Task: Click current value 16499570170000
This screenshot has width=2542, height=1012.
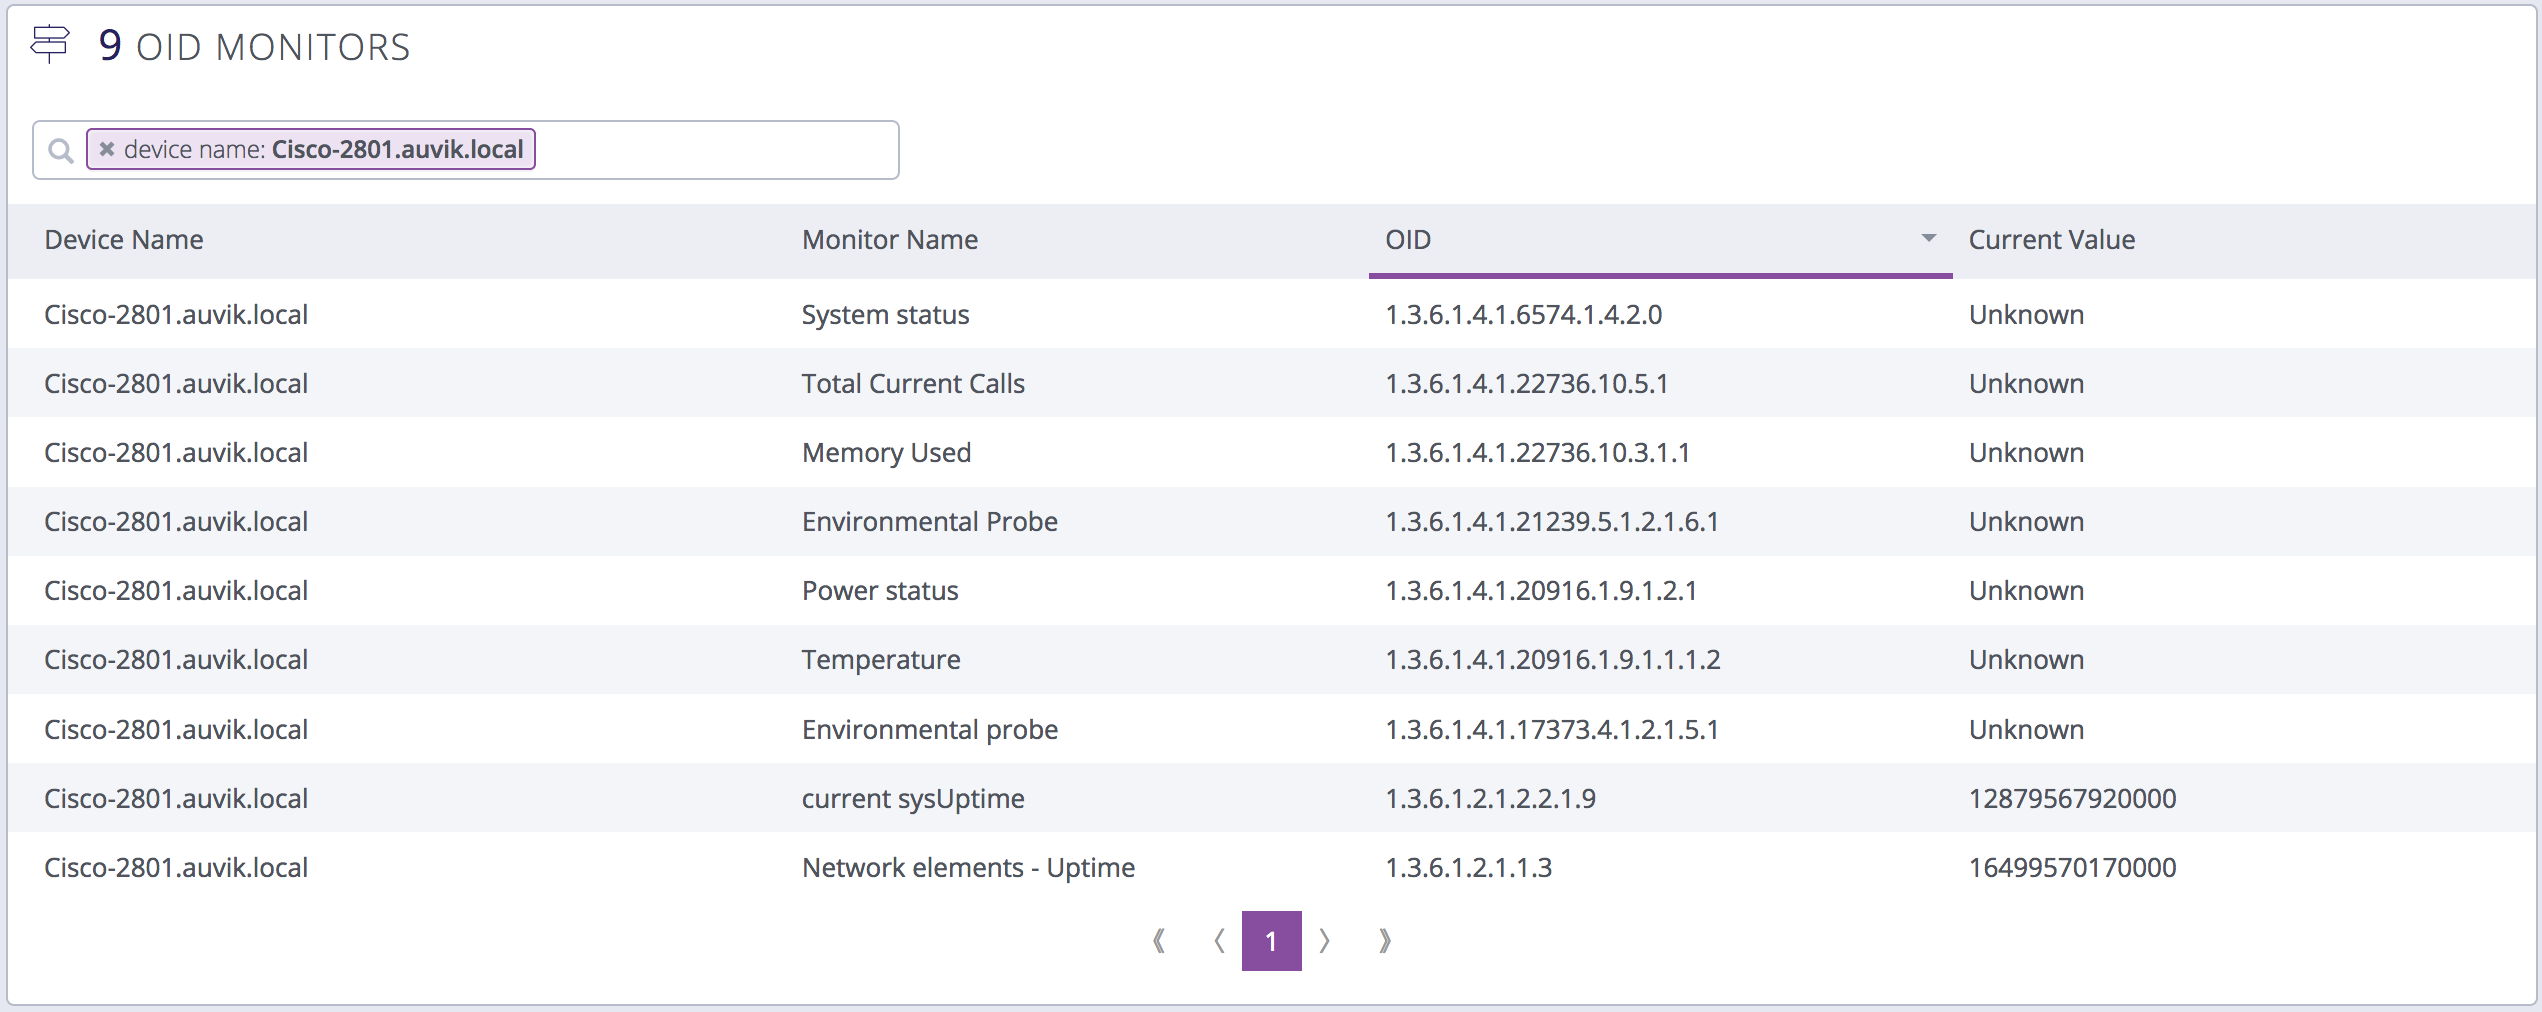Action: click(x=2072, y=868)
